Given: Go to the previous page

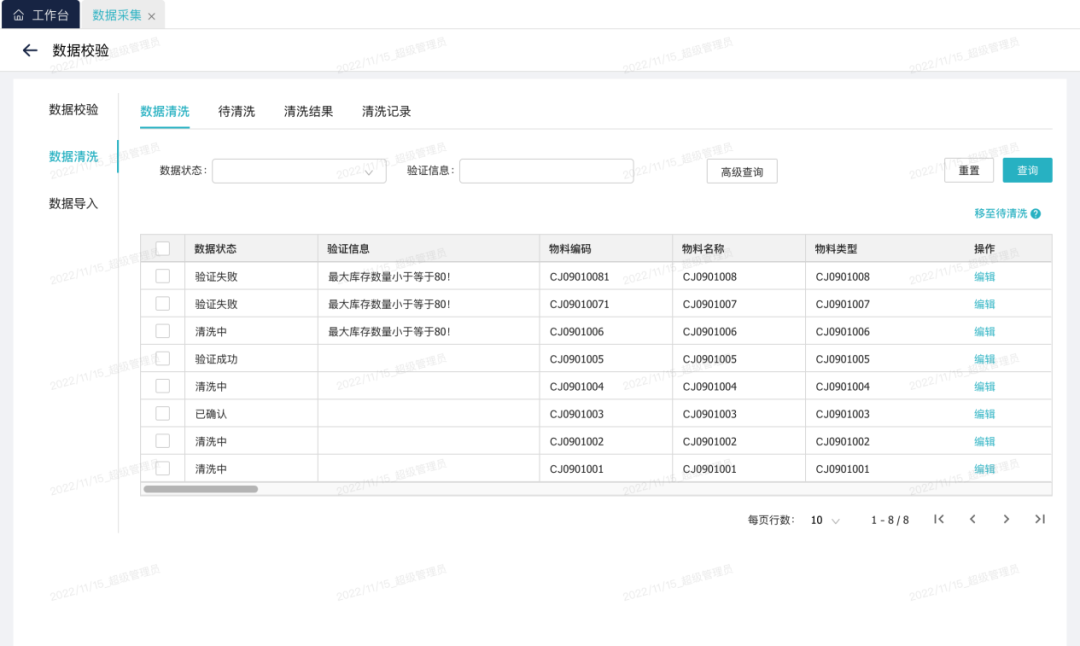Looking at the screenshot, I should [x=972, y=519].
